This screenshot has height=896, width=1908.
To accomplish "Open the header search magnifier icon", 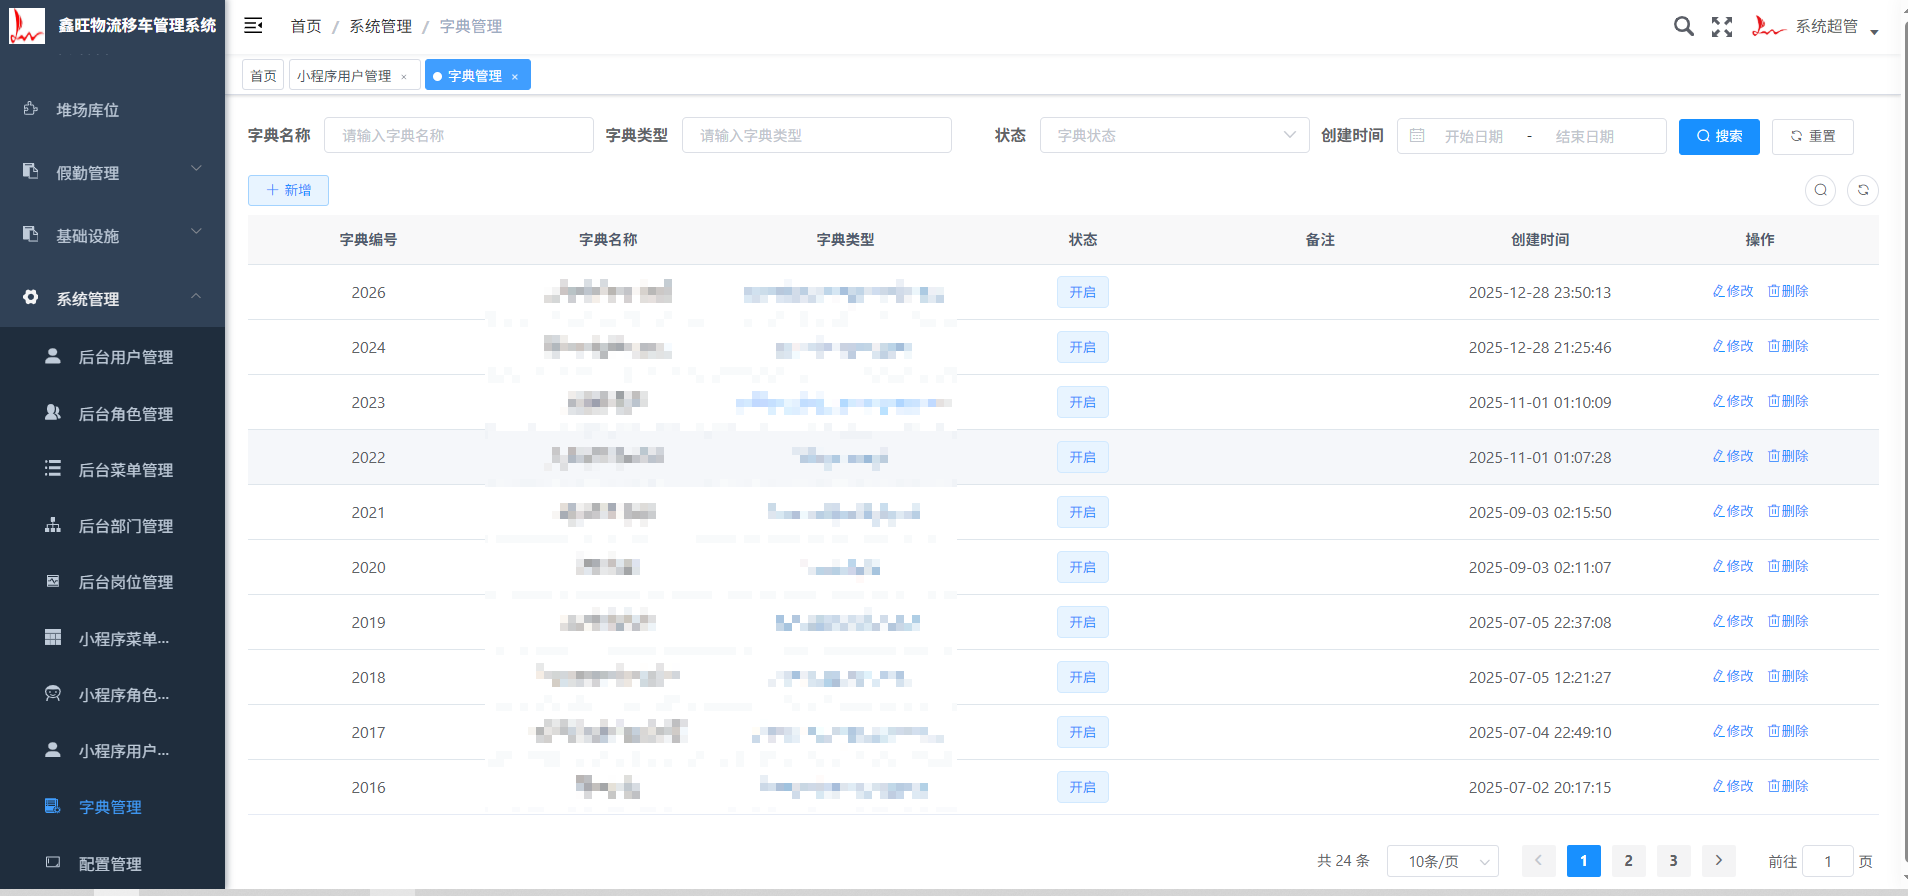I will pyautogui.click(x=1684, y=27).
